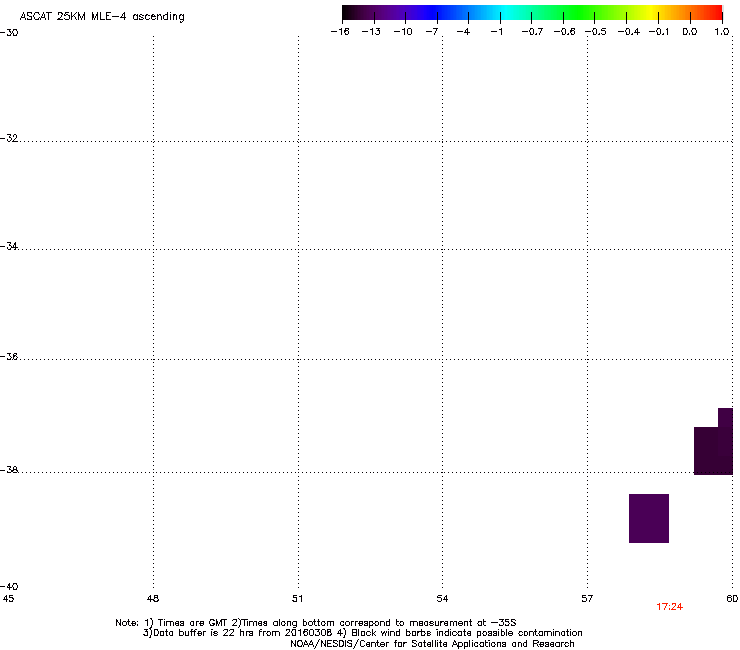Click the title 'ASCAT 25KM MLE-4 ascending'
The image size is (740, 650).
tap(102, 17)
